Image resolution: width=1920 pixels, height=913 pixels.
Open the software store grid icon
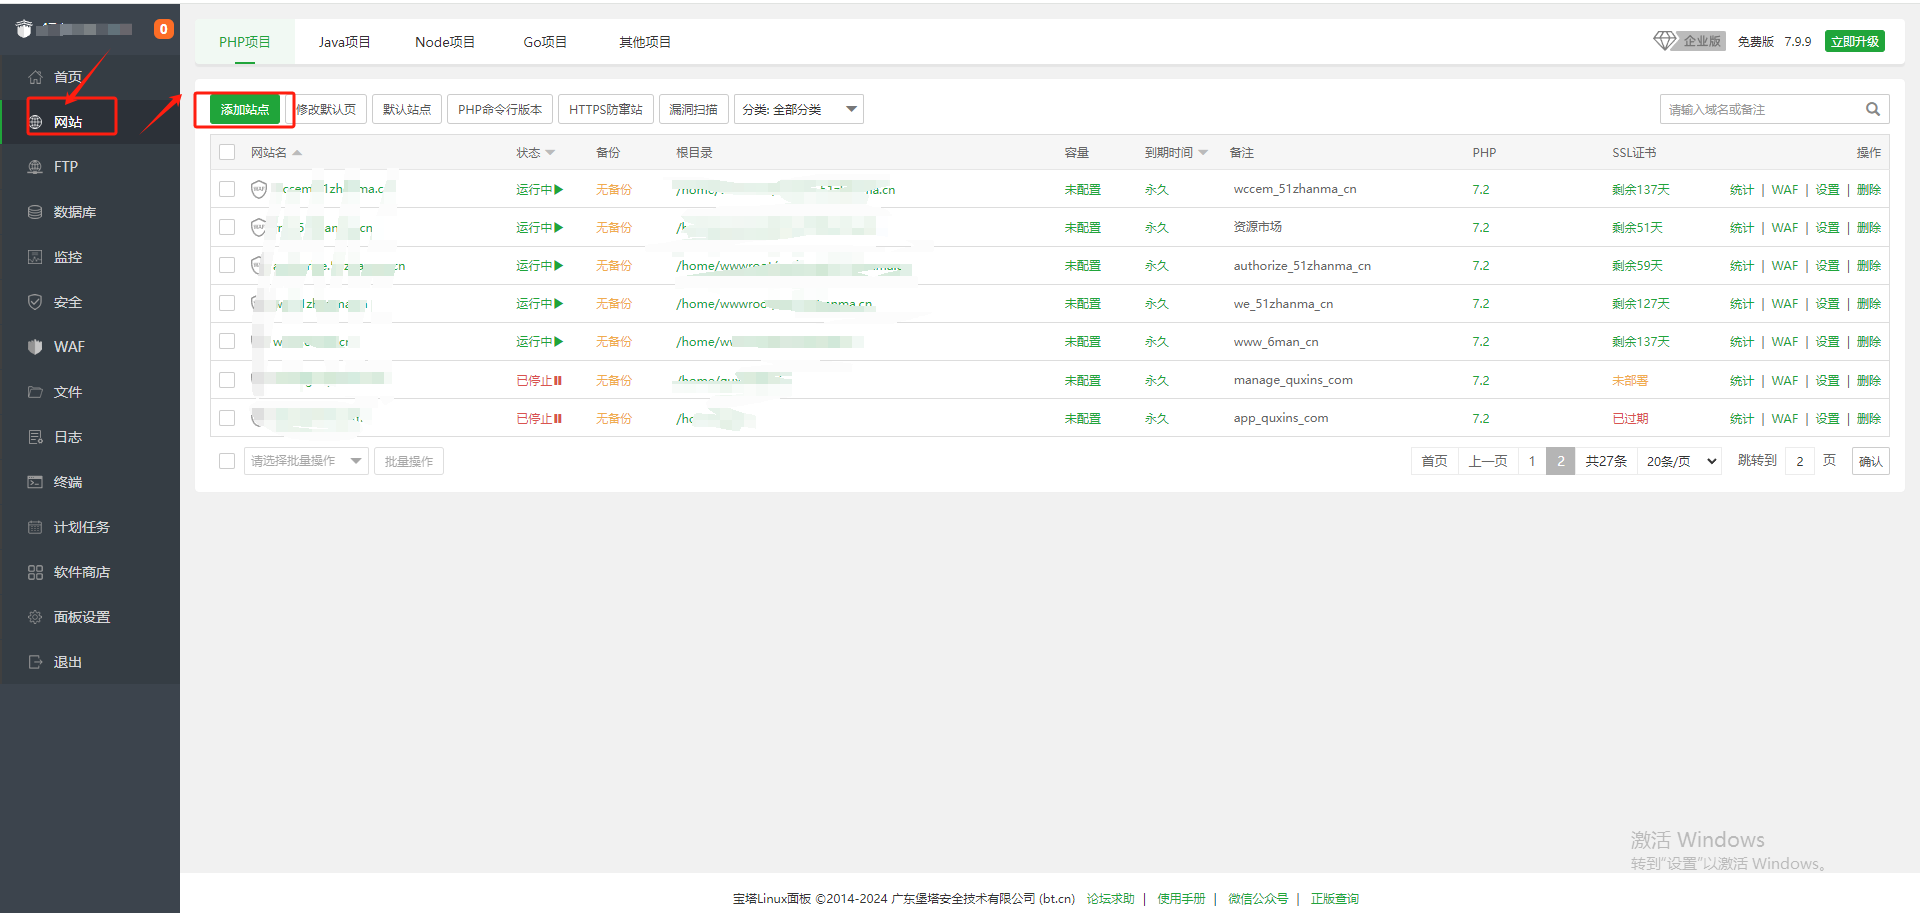click(x=35, y=572)
